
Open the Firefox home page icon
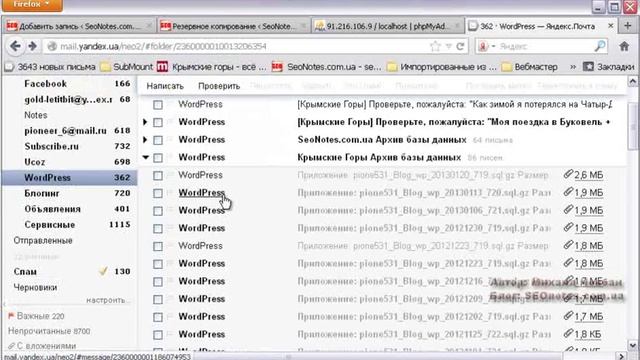click(624, 46)
